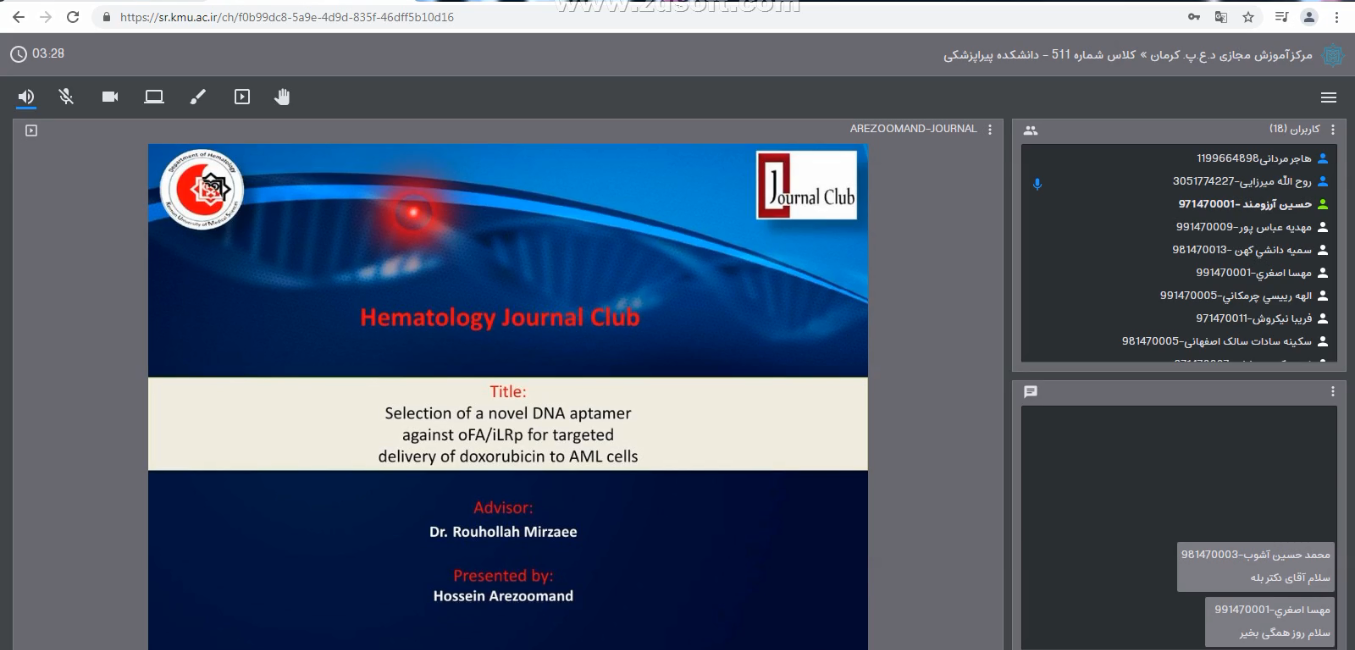Open the AREZOOMAND-JOURNAL panel options menu

[990, 130]
